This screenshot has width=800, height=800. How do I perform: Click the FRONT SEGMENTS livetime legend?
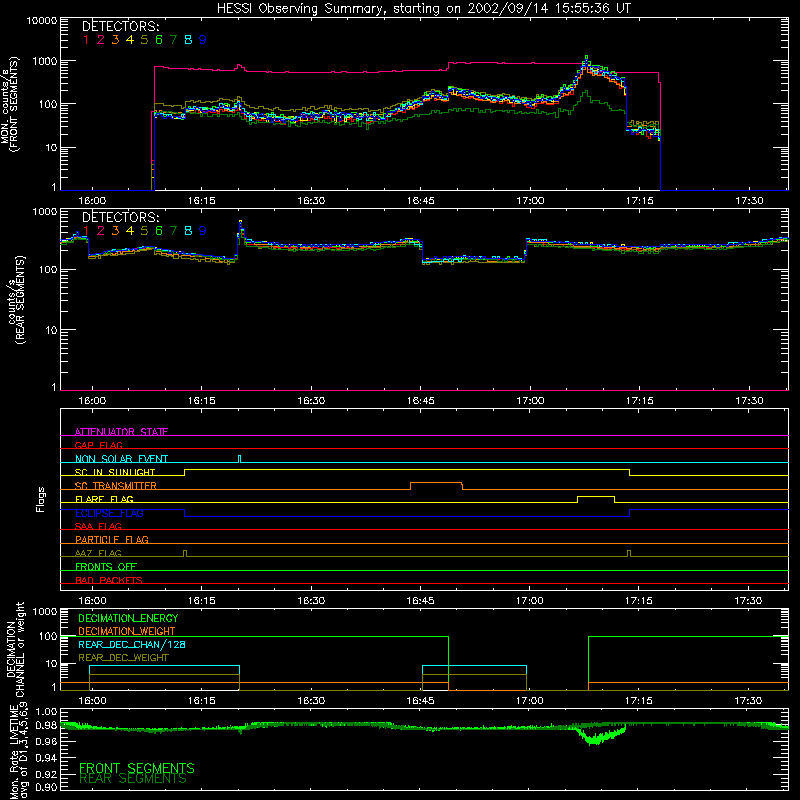click(x=137, y=768)
